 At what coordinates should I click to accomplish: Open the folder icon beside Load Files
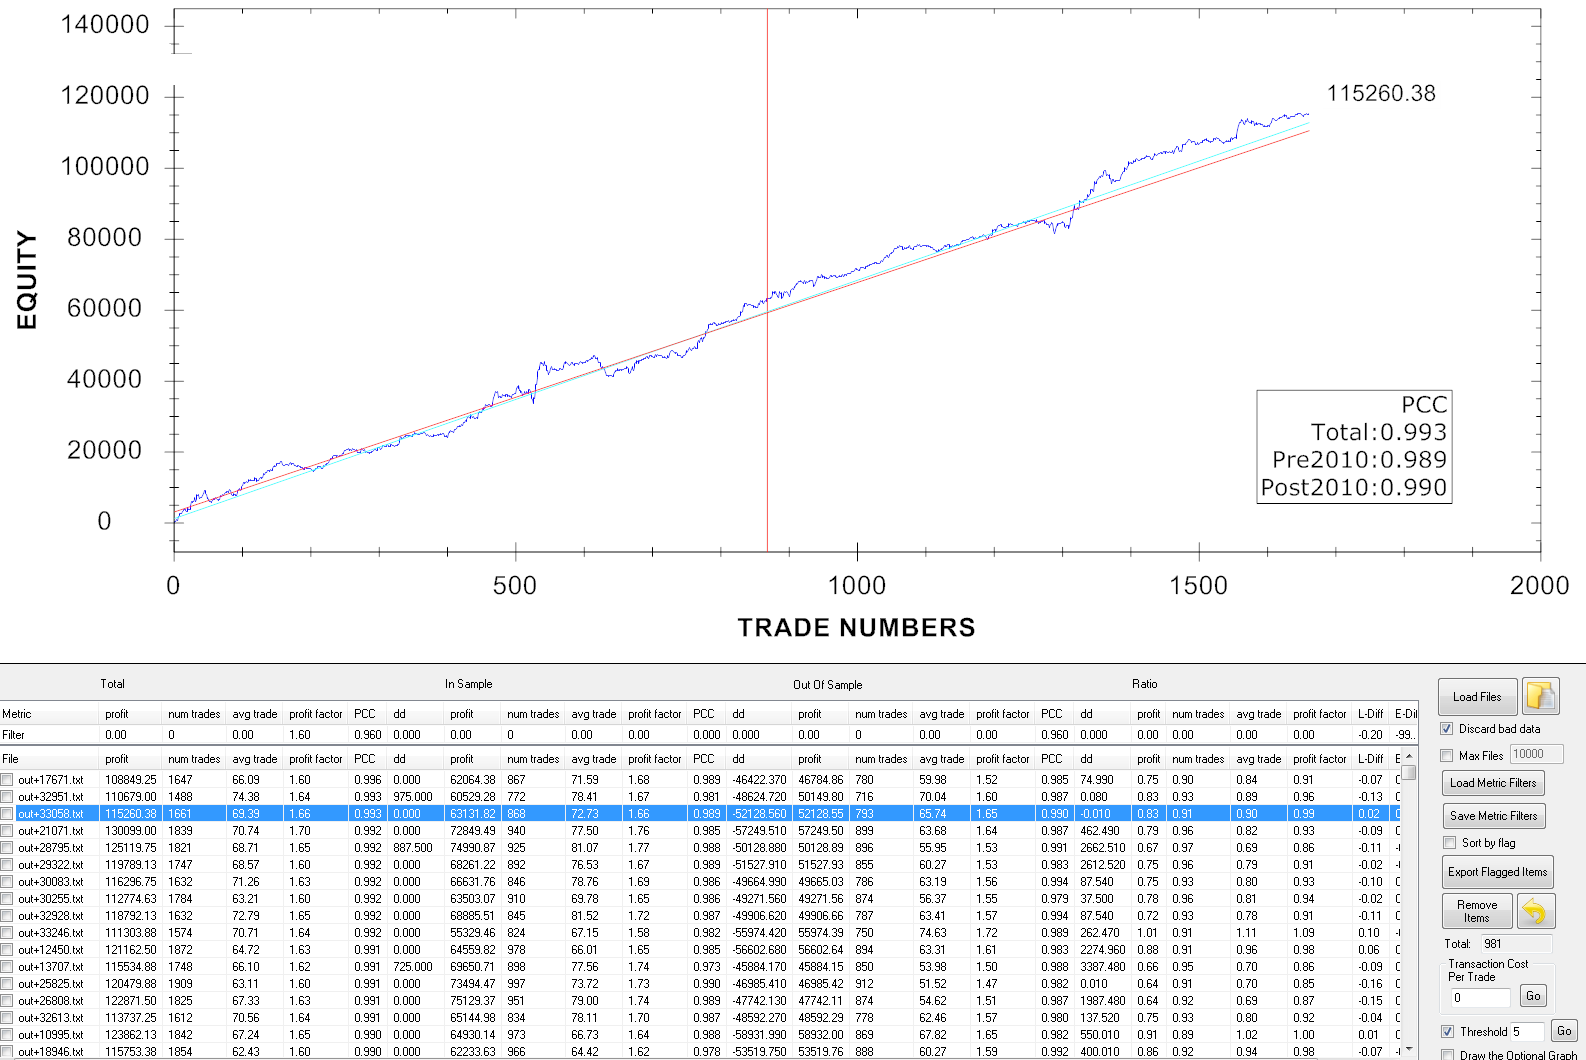click(x=1540, y=696)
